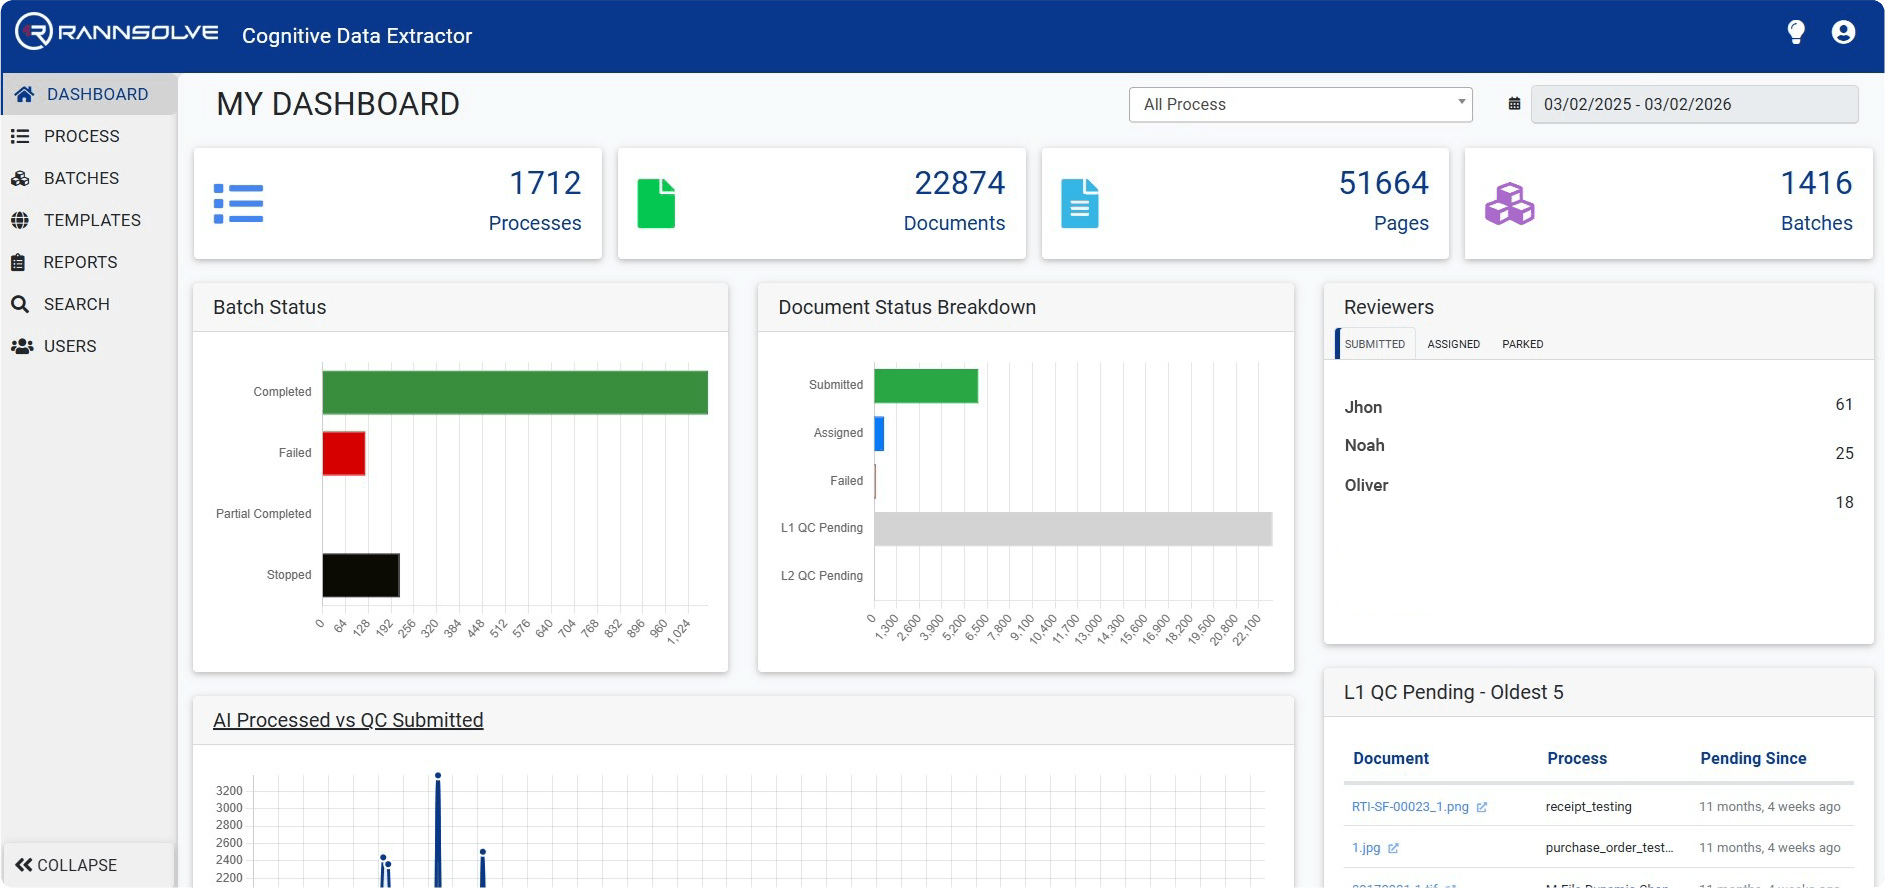This screenshot has width=1885, height=888.
Task: Open the RTI-SF-00023_1.png document link
Action: pos(1410,807)
